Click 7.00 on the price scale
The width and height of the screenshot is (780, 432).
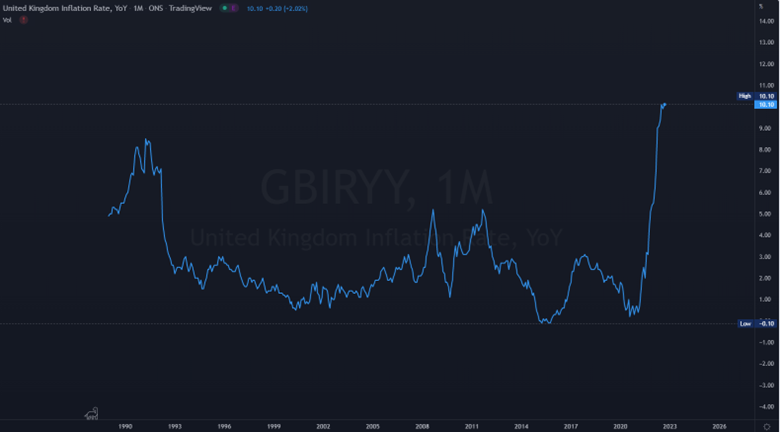click(766, 171)
